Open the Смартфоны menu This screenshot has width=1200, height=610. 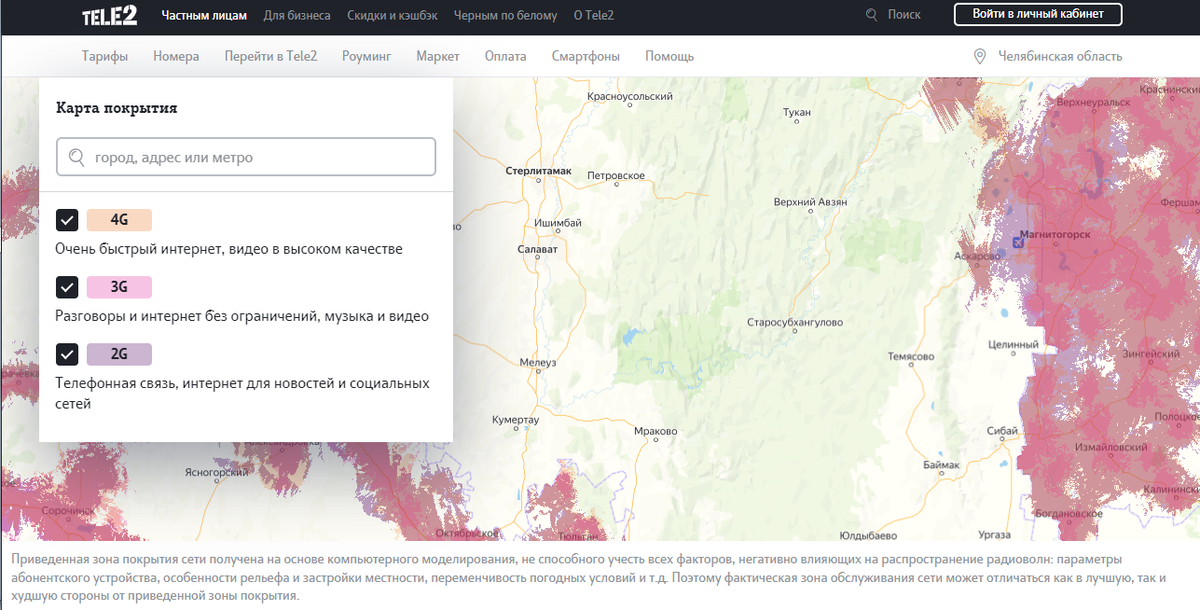point(586,56)
